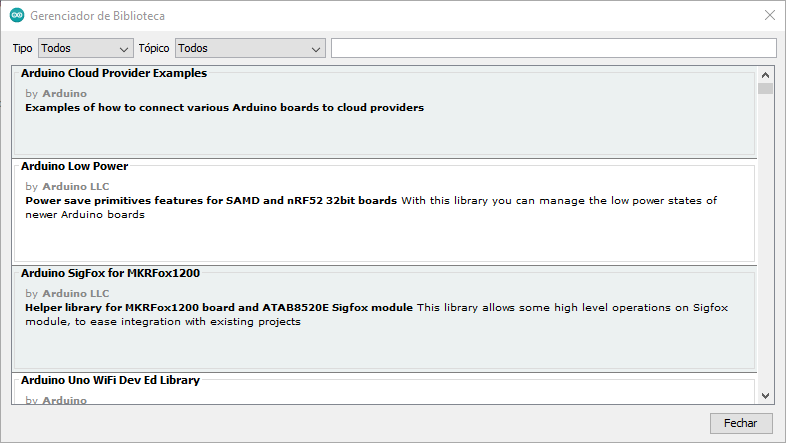Open the Tópico dropdown
786x443 pixels.
point(250,48)
